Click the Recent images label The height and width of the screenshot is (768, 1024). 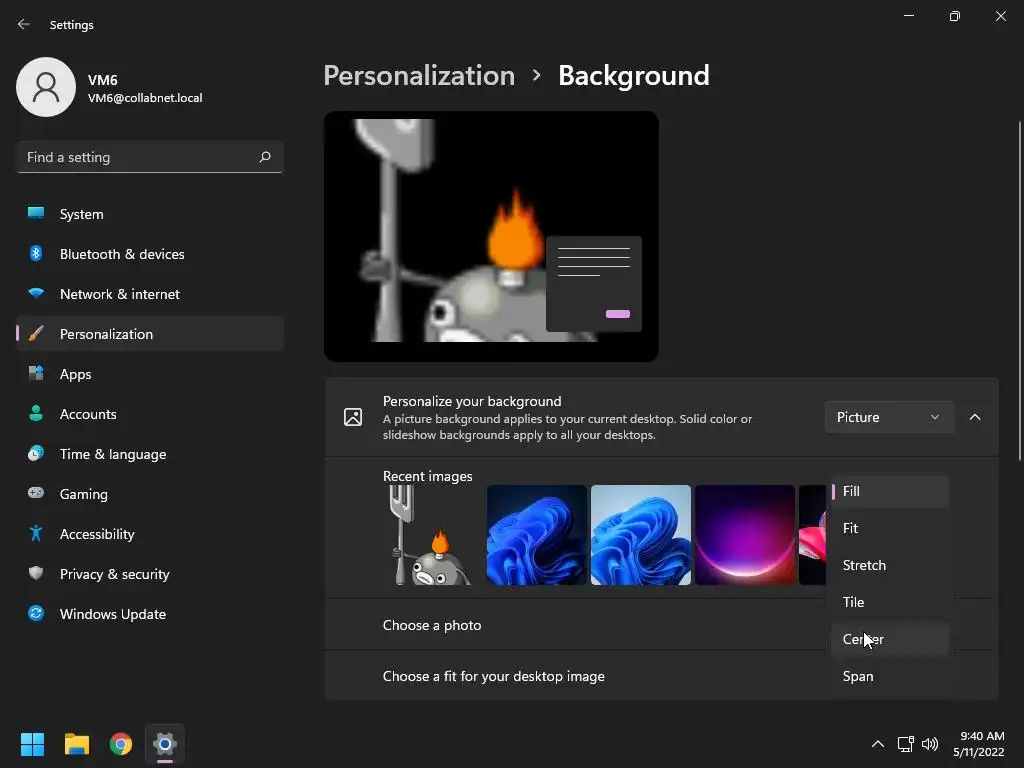pos(428,476)
